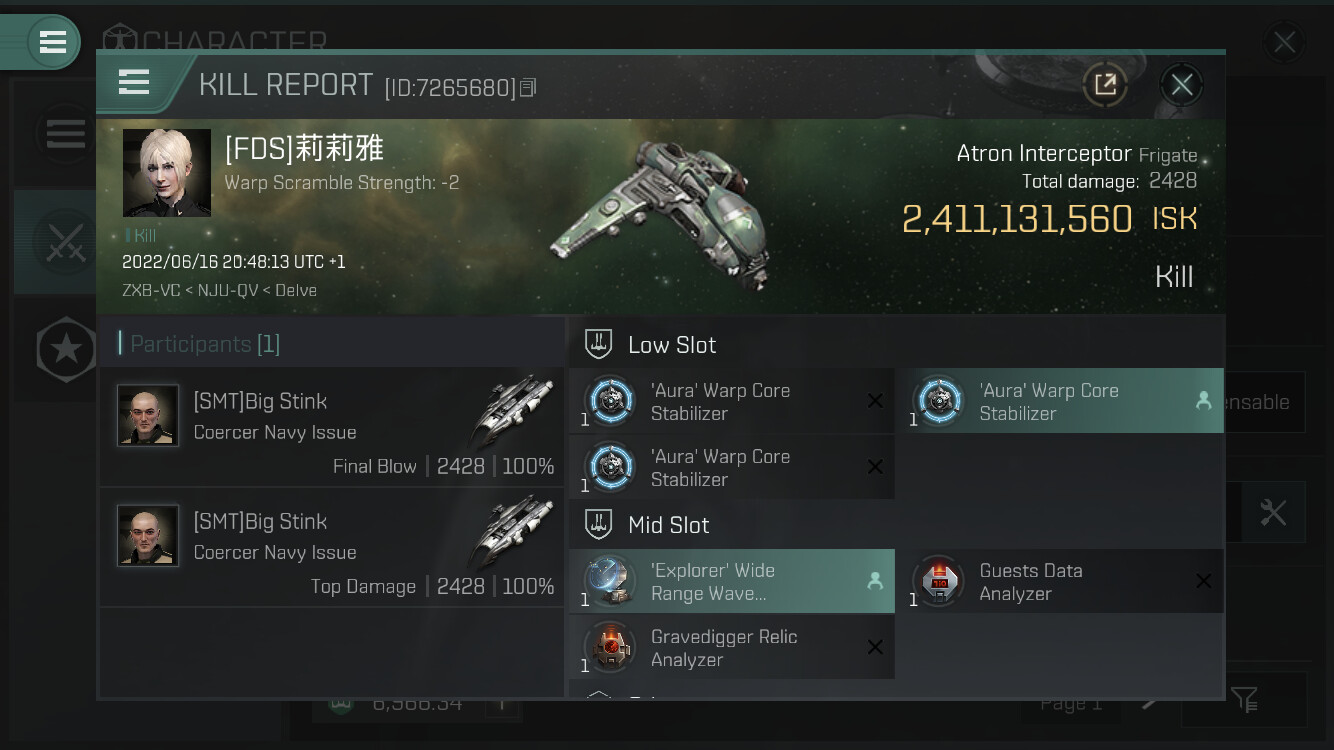
Task: Select Gravedigger Relic Analyzer module
Action: coord(732,647)
